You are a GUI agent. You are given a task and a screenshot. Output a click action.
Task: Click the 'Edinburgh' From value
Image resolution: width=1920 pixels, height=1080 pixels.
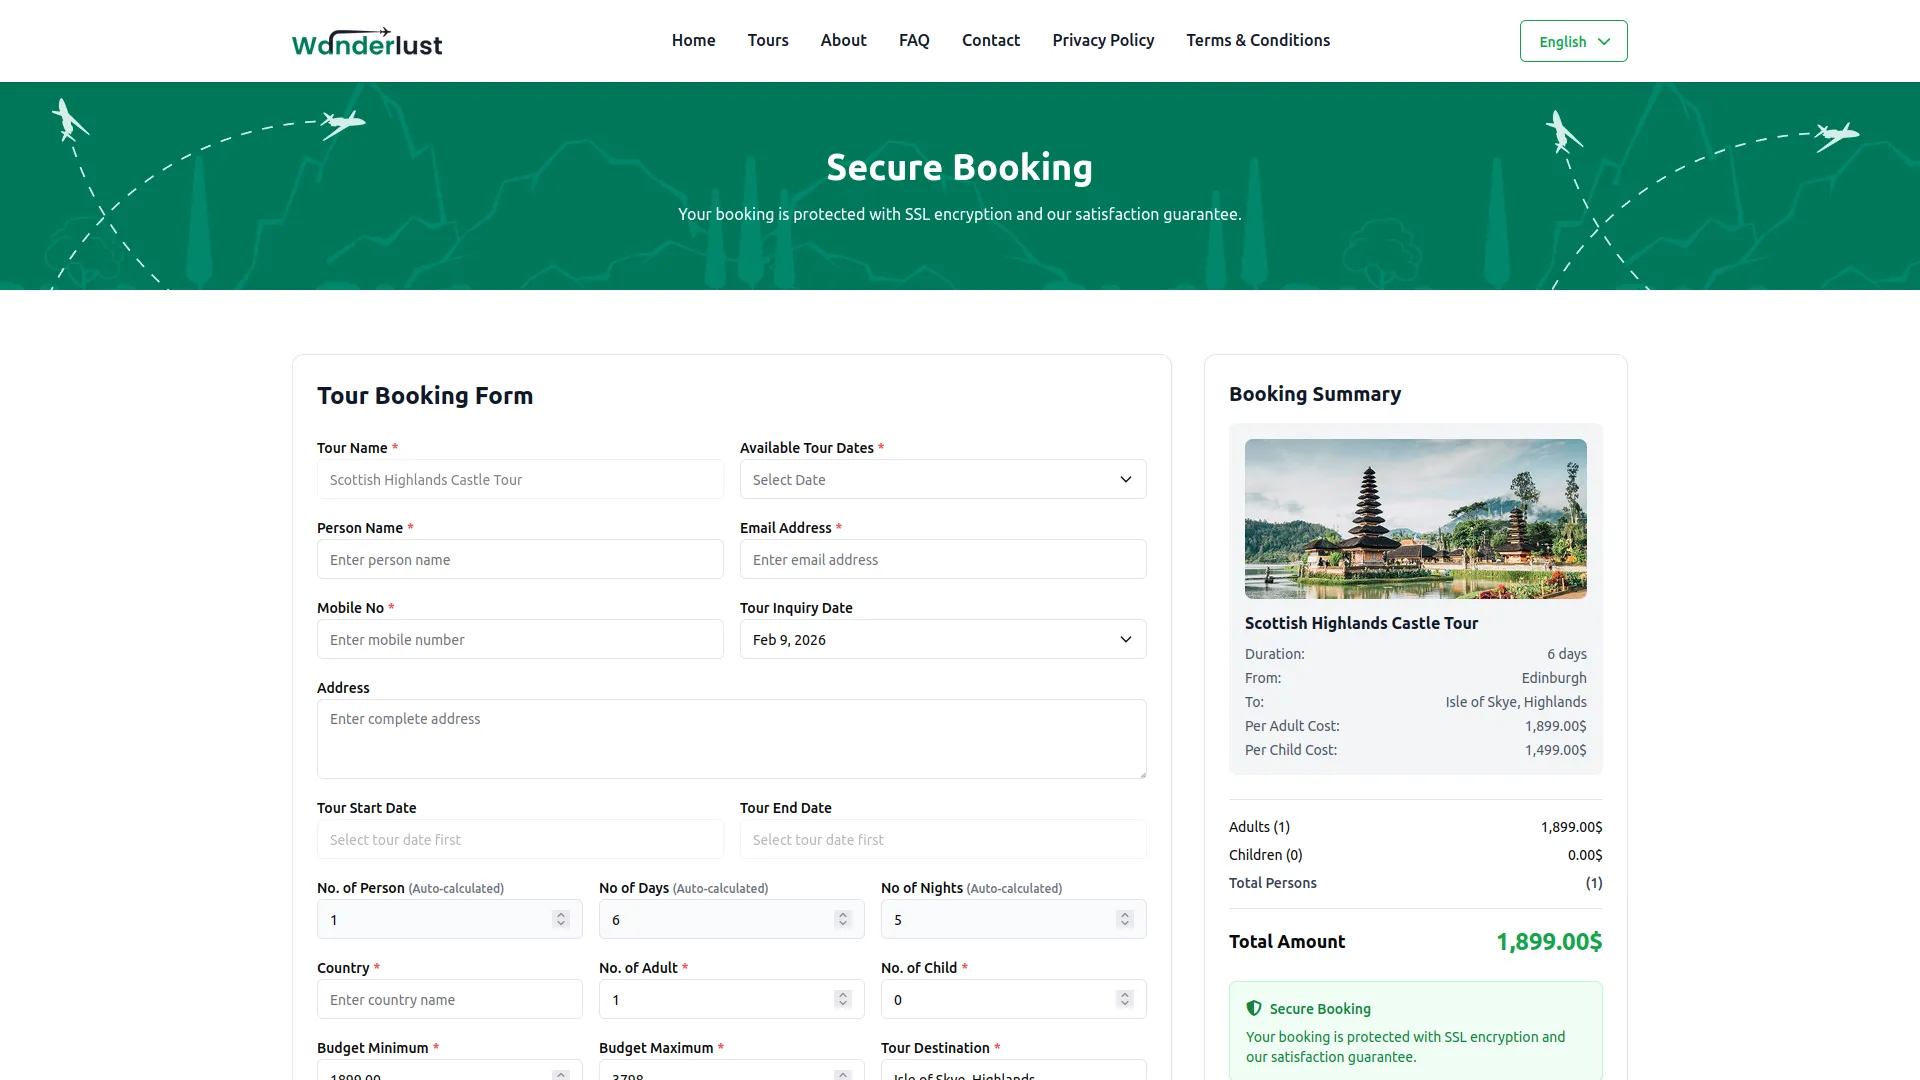pos(1554,678)
